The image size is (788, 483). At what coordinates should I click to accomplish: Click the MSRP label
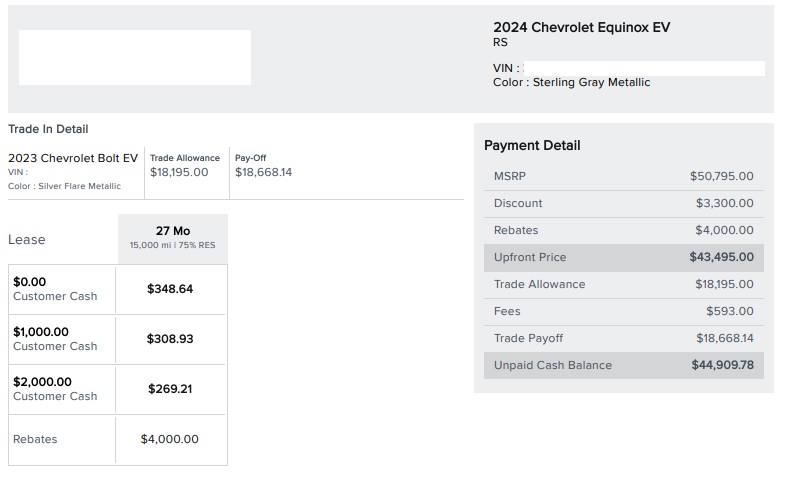(x=510, y=176)
